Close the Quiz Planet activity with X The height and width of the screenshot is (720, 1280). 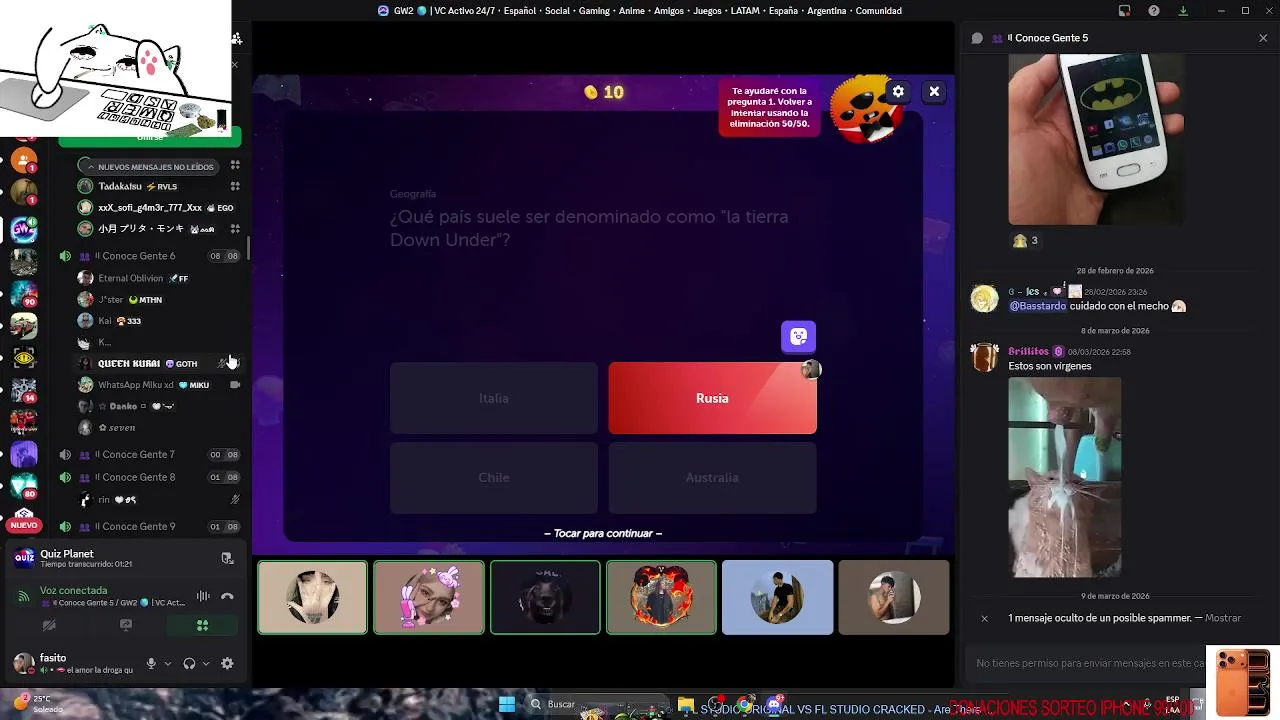(934, 91)
